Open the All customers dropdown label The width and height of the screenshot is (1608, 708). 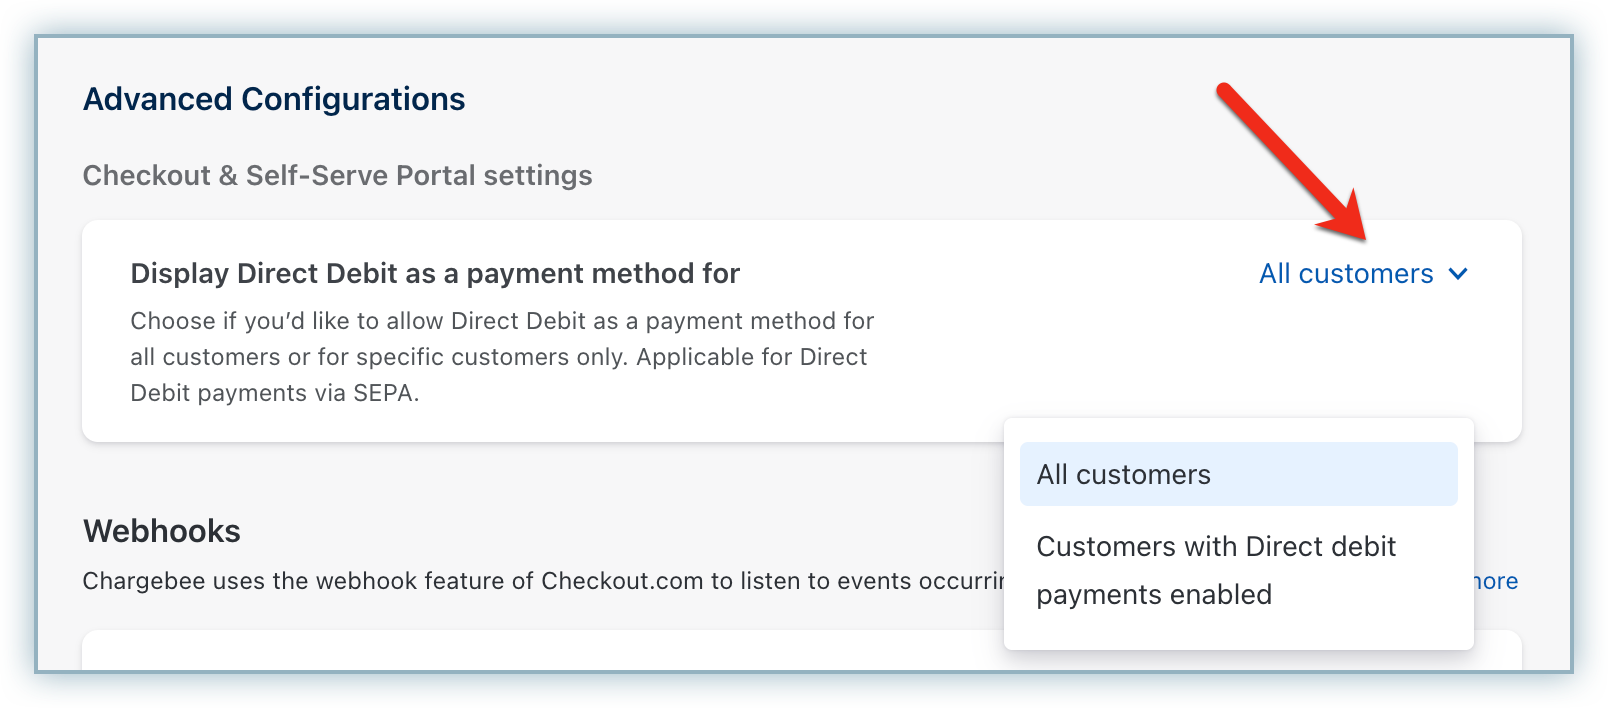tap(1345, 274)
